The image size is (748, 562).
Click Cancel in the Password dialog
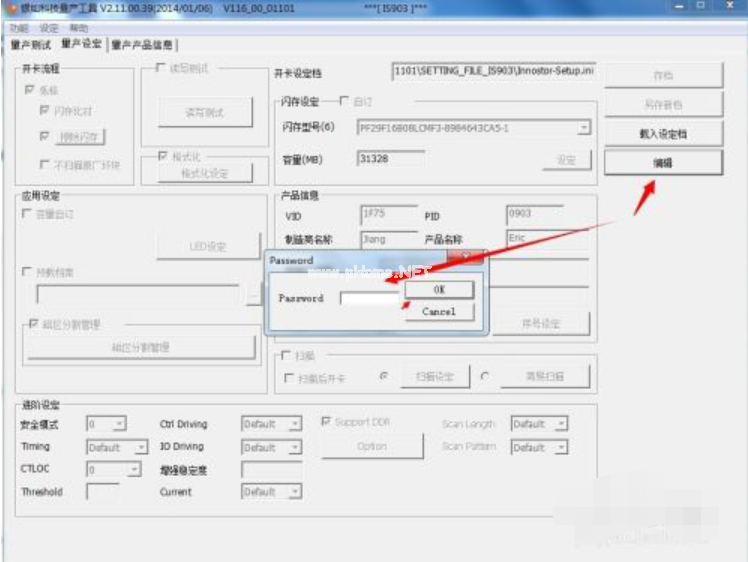click(439, 311)
